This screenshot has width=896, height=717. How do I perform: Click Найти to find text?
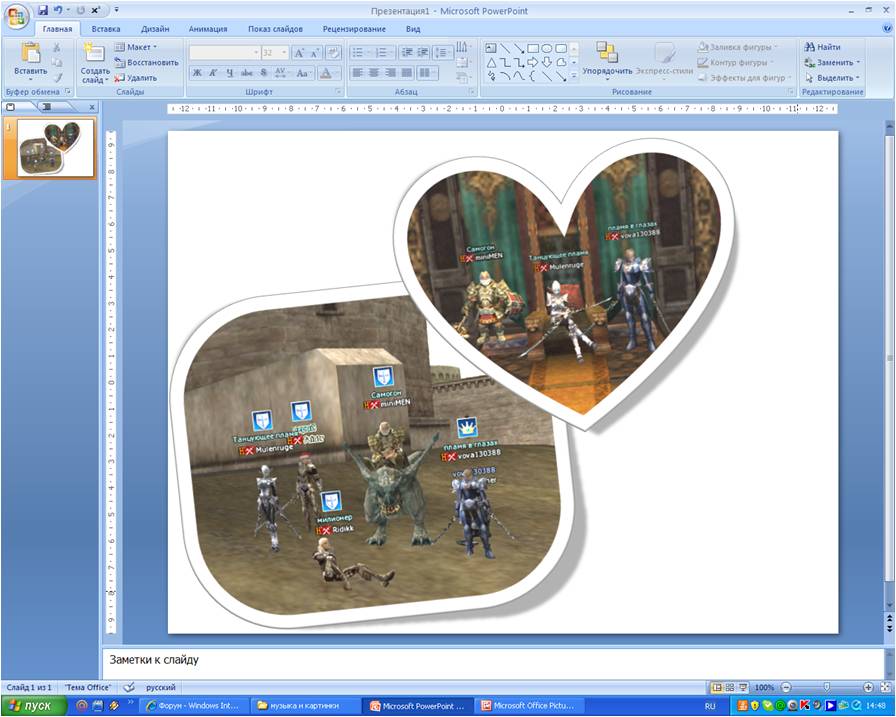[823, 47]
